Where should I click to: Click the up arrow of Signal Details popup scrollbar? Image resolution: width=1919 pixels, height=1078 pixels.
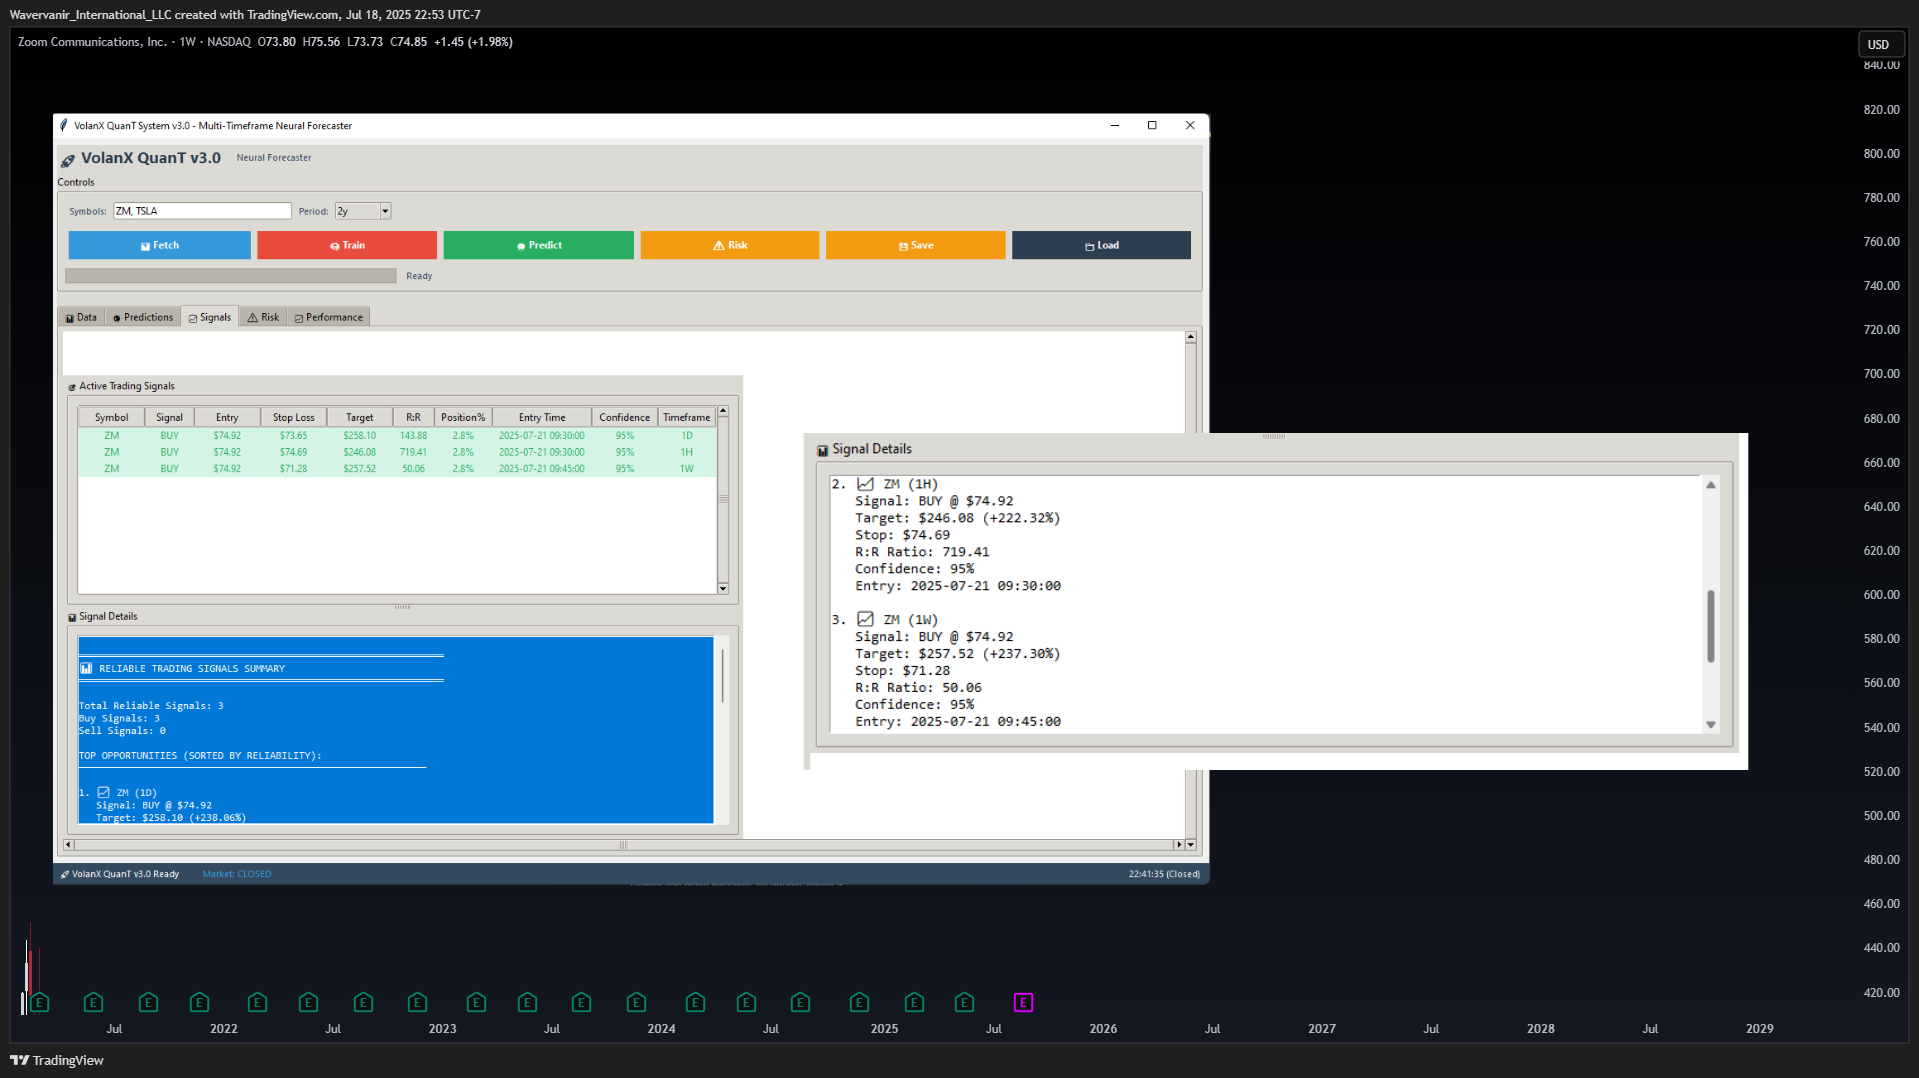(x=1711, y=485)
